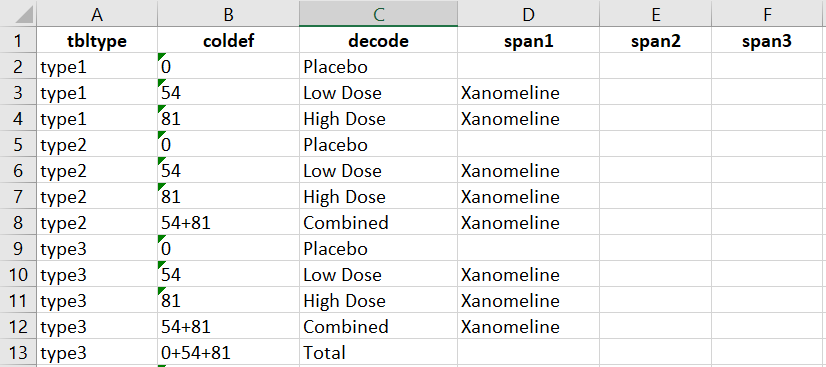Click the decode header cell
Image resolution: width=826 pixels, height=367 pixels.
point(378,41)
